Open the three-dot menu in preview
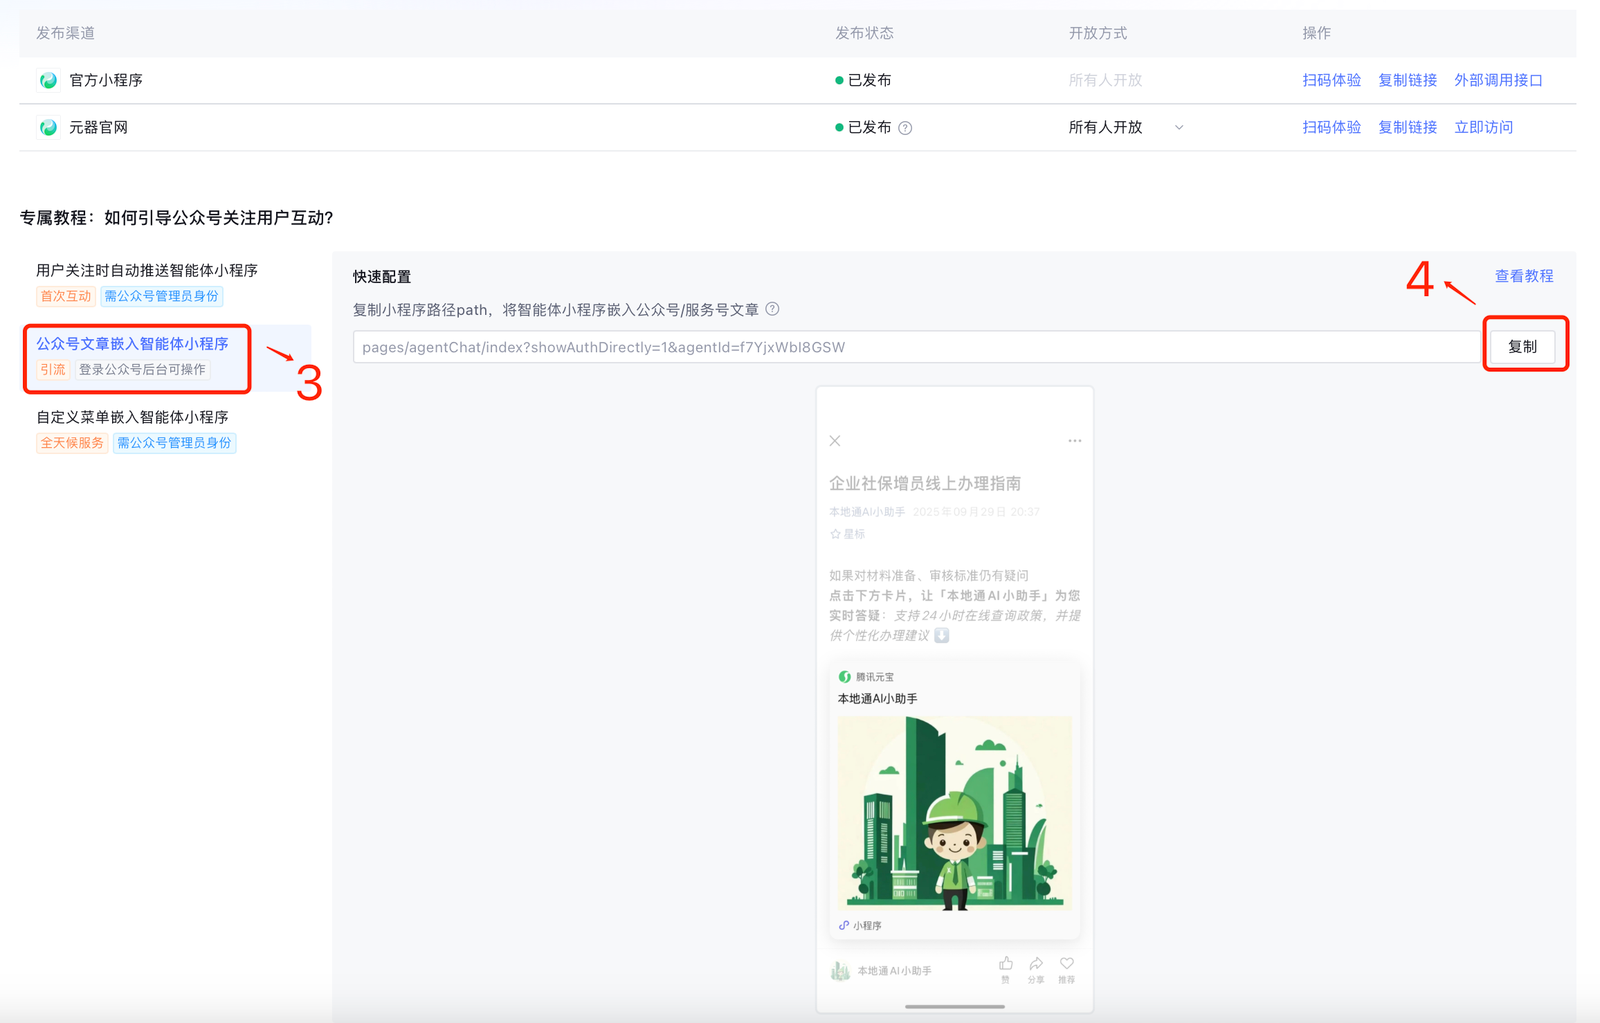This screenshot has width=1600, height=1023. pyautogui.click(x=1074, y=441)
